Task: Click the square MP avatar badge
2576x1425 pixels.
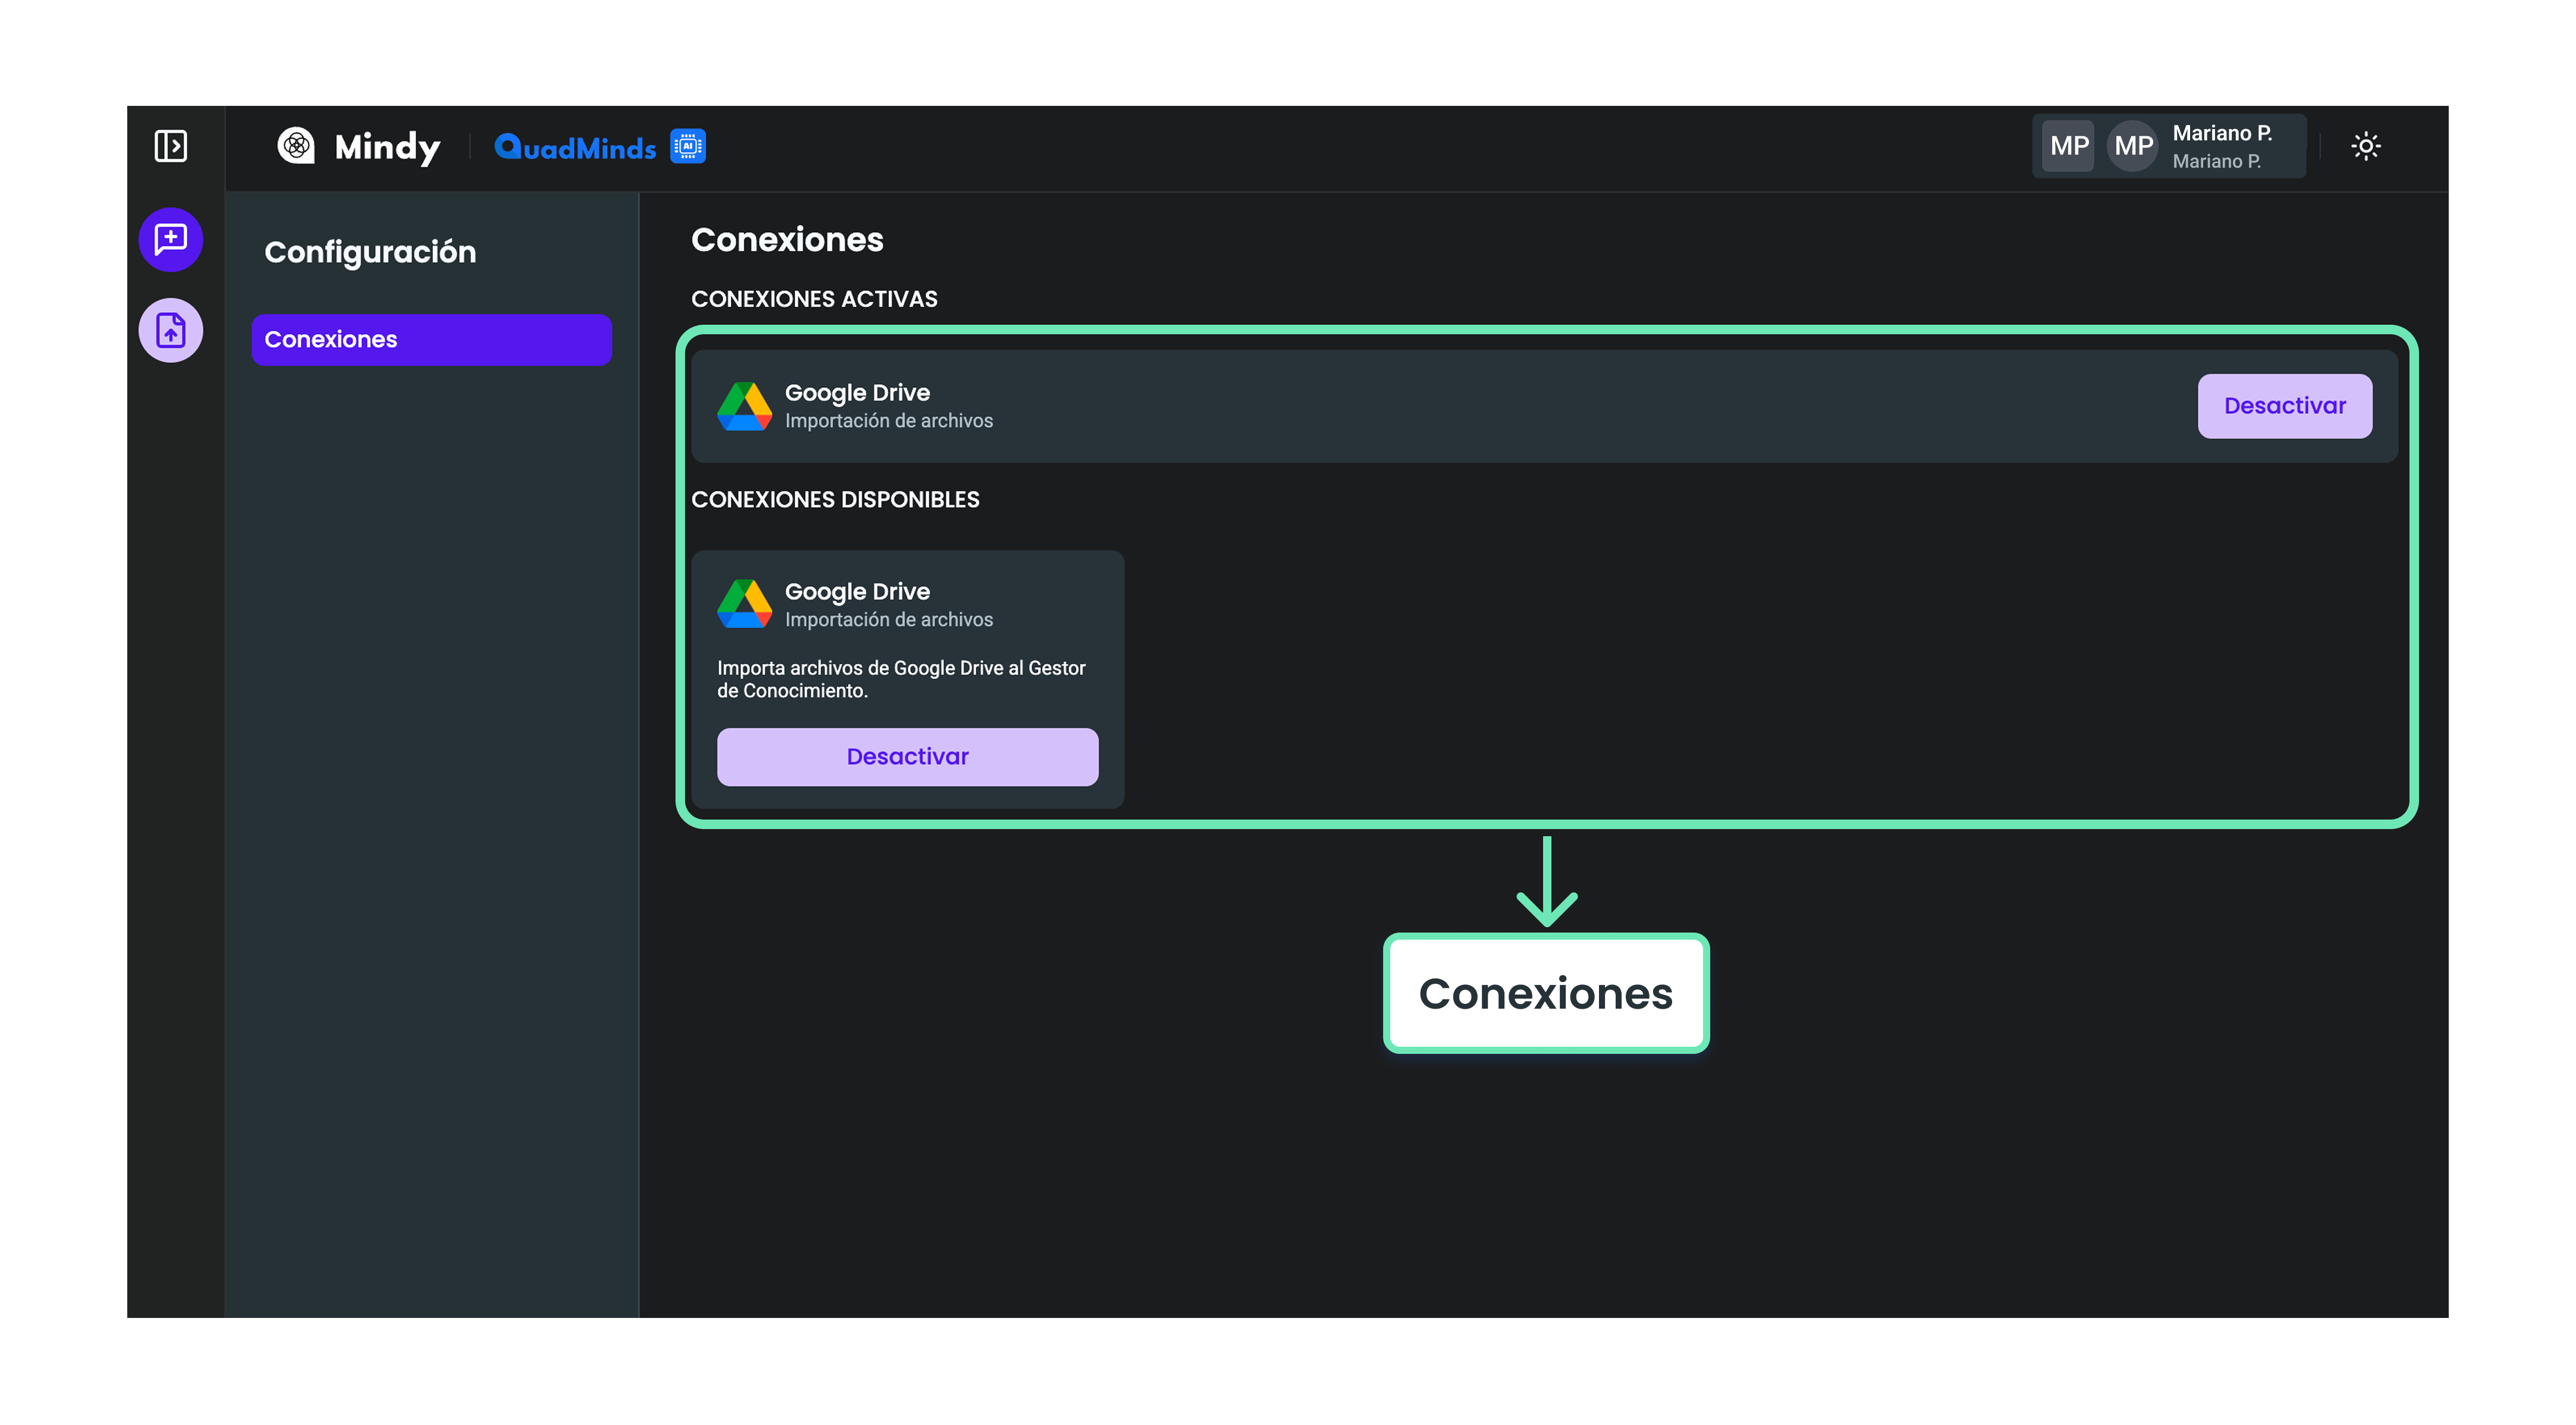Action: click(x=2068, y=146)
